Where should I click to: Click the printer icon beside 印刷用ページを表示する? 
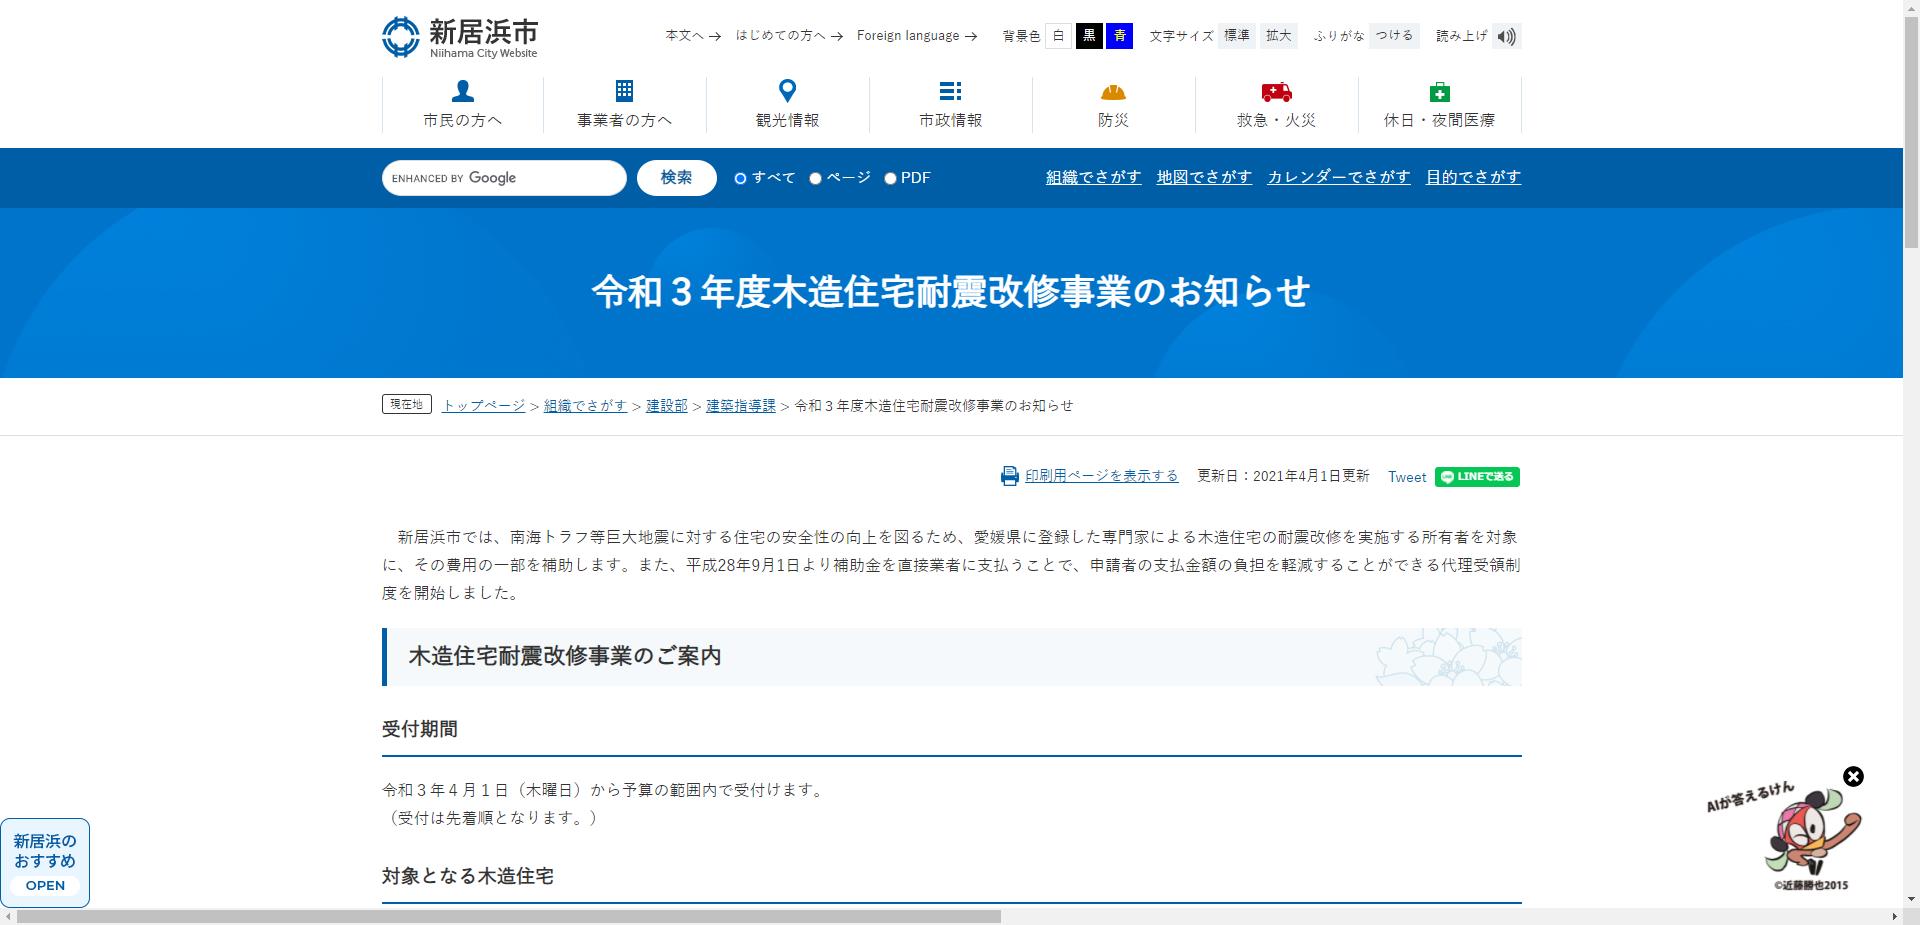[x=1009, y=476]
